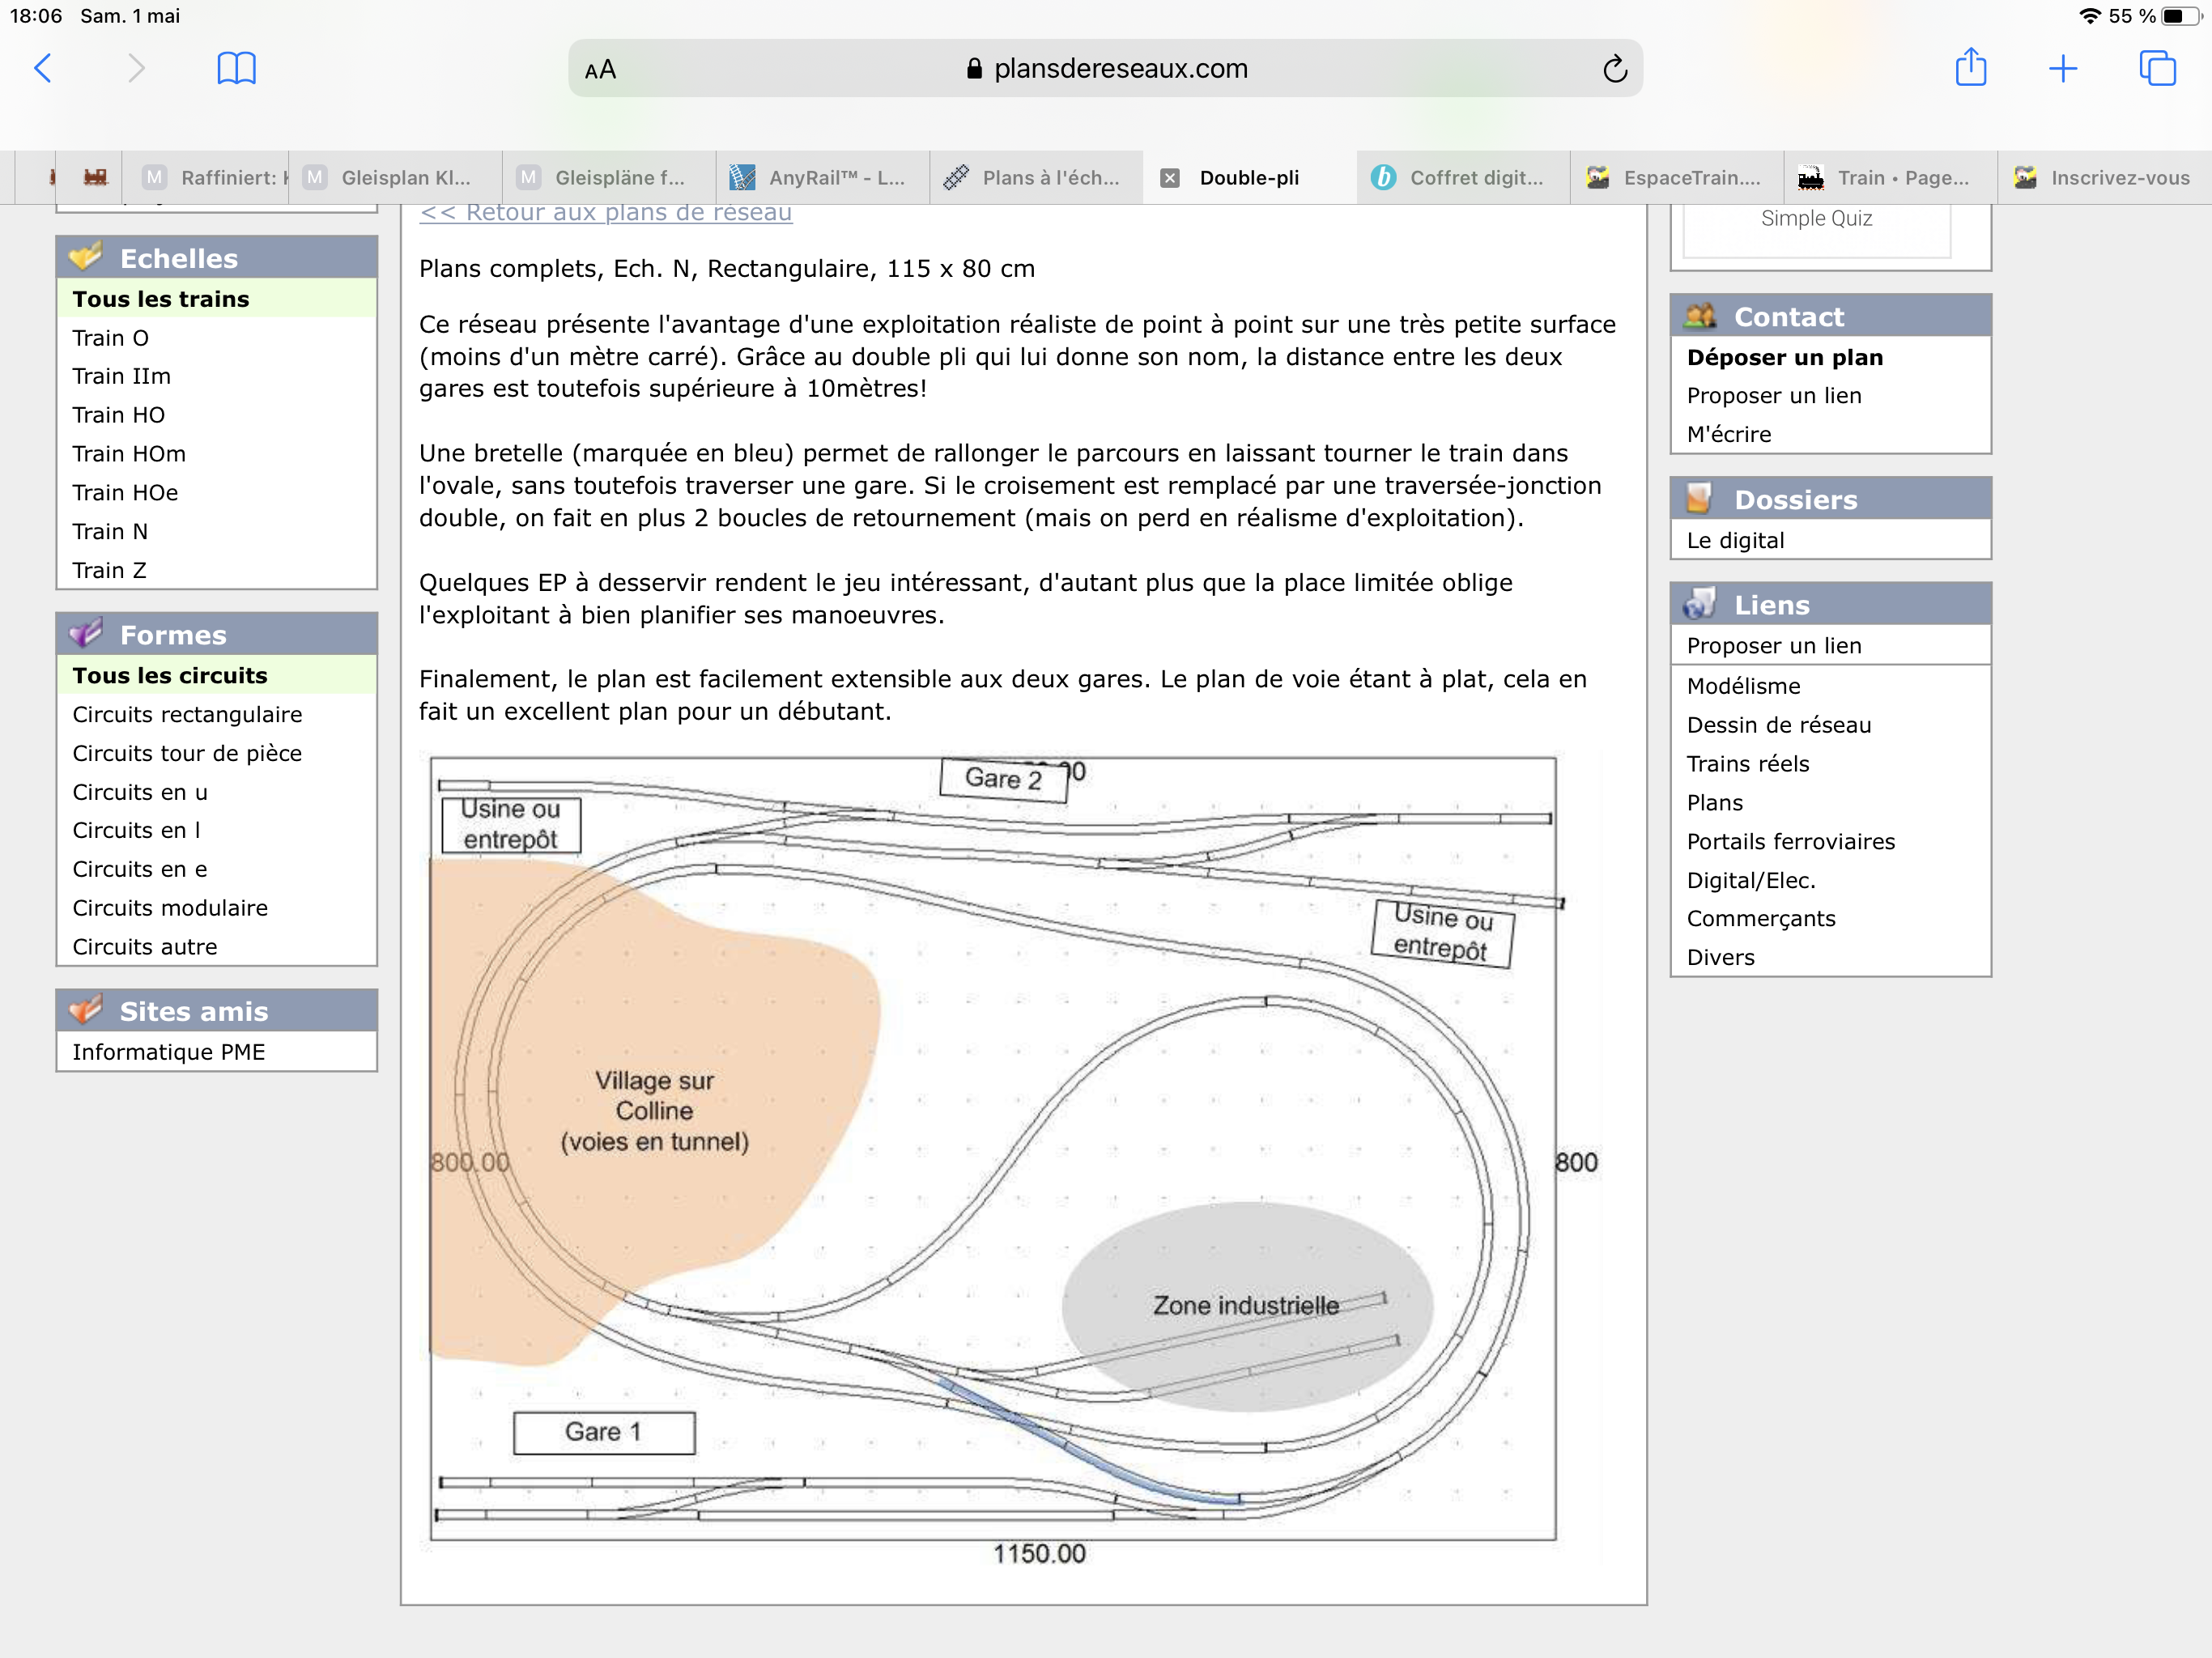This screenshot has height=1658, width=2212.
Task: Click the Contact header icon
Action: [x=1700, y=316]
